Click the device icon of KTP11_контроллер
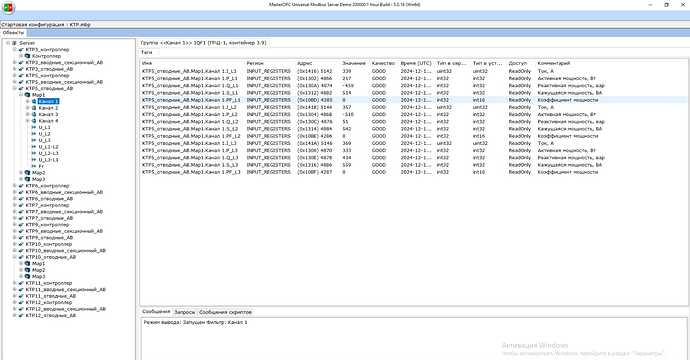This screenshot has width=690, height=360. [x=21, y=283]
